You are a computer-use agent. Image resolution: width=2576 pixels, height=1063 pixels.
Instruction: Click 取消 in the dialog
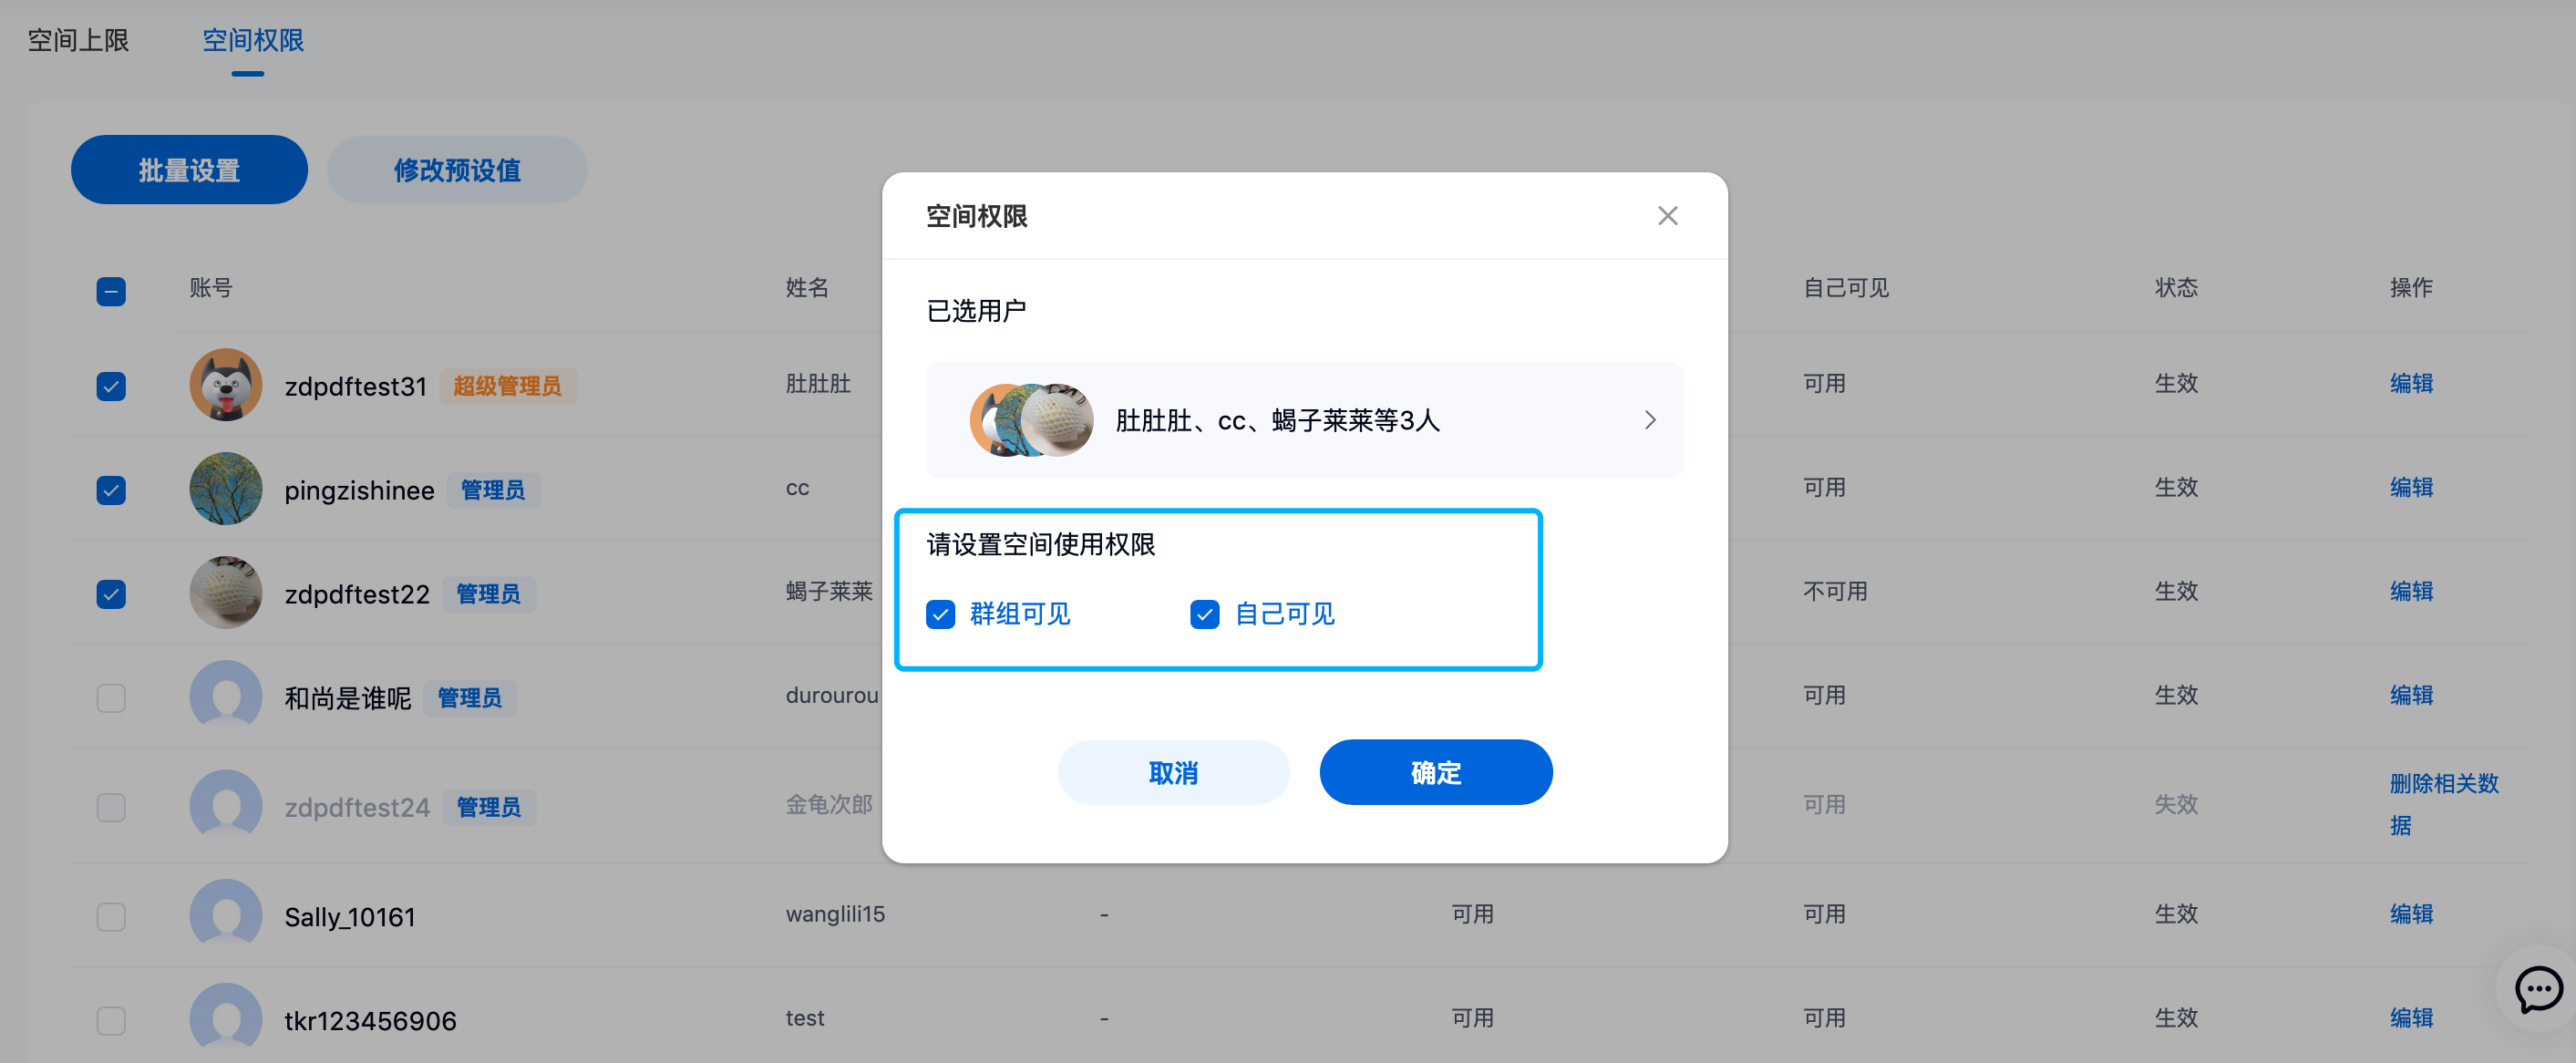(1173, 772)
